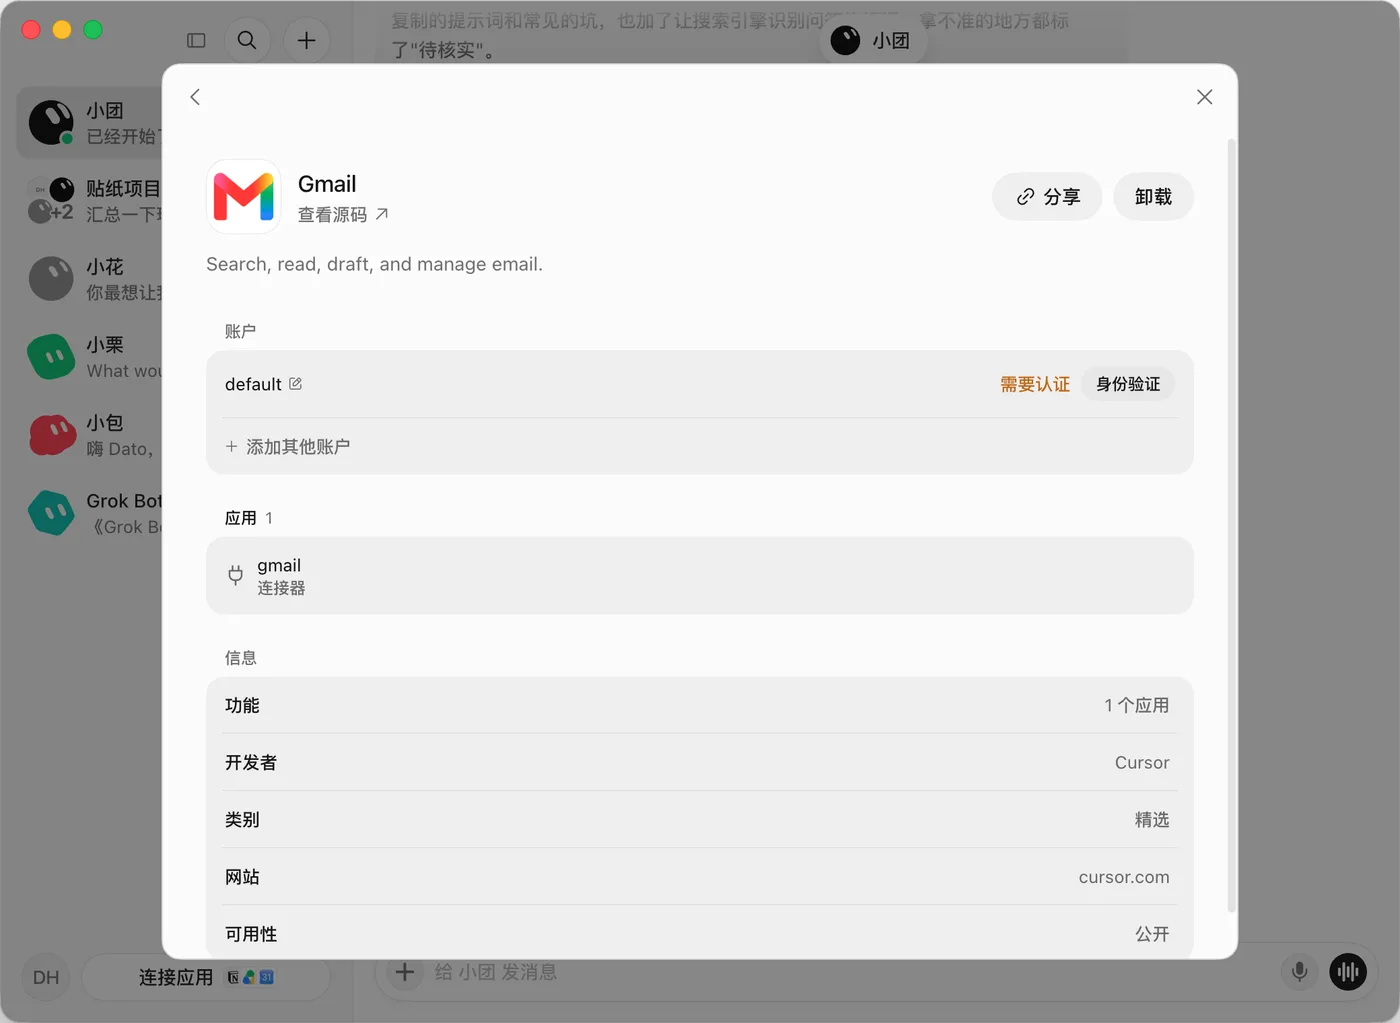Close the Gmail plugin dialog
The height and width of the screenshot is (1023, 1400).
click(1204, 97)
